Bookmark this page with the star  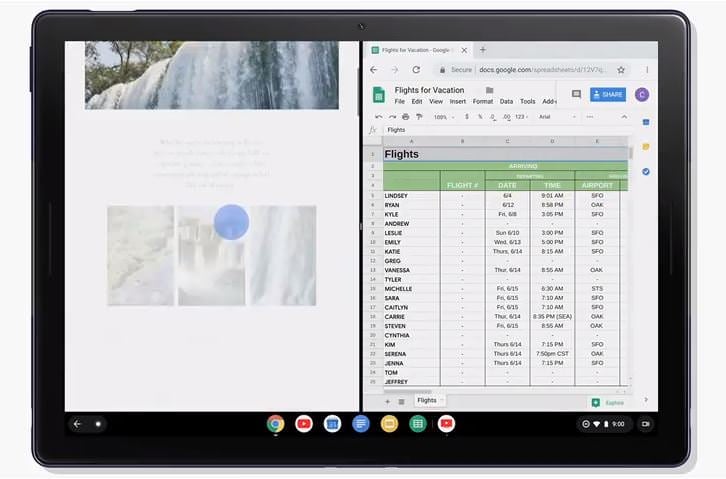(621, 70)
